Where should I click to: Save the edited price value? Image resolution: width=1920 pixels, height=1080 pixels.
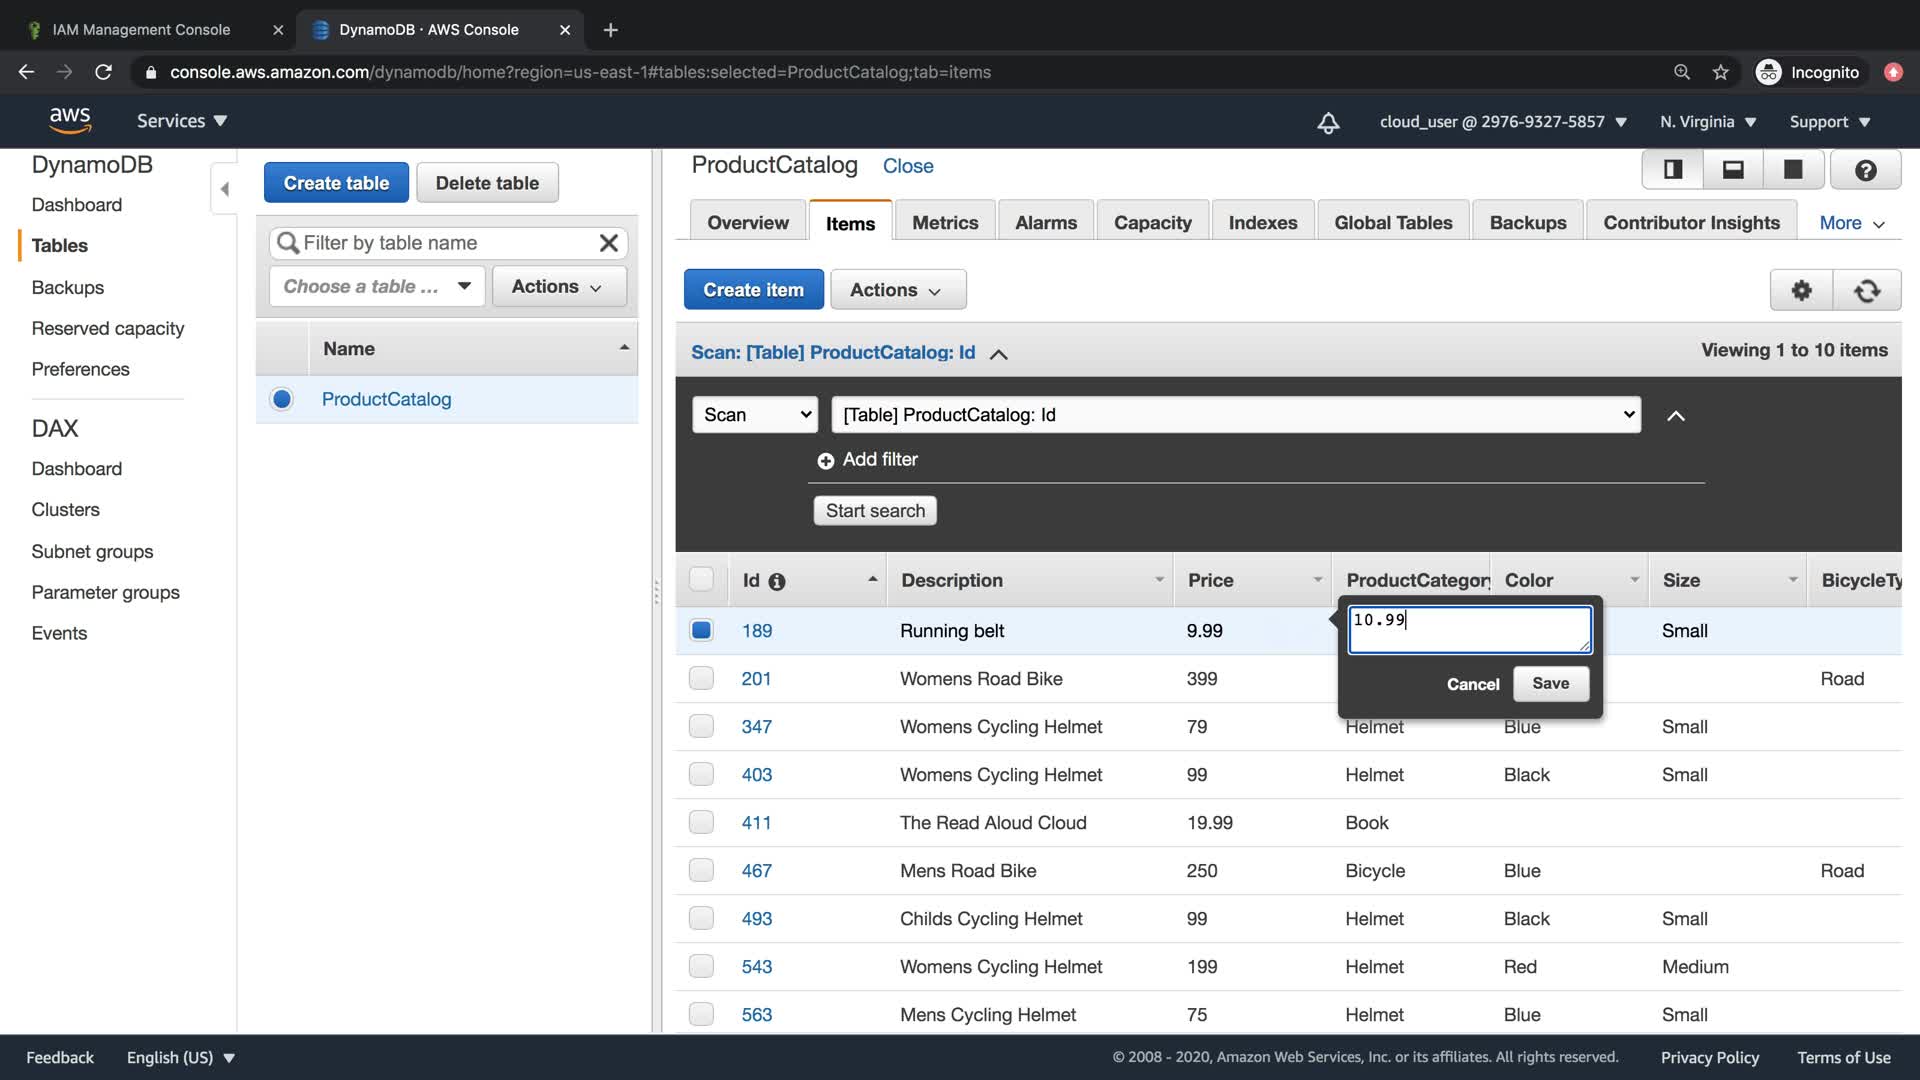click(1550, 684)
